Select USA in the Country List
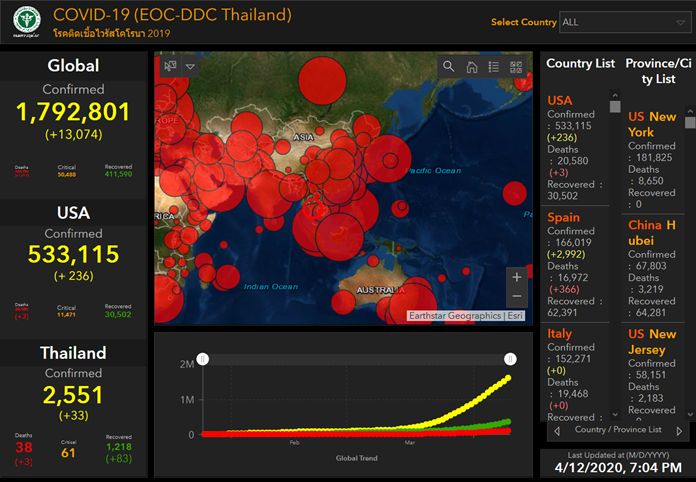Viewport: 696px width, 482px height. click(560, 100)
